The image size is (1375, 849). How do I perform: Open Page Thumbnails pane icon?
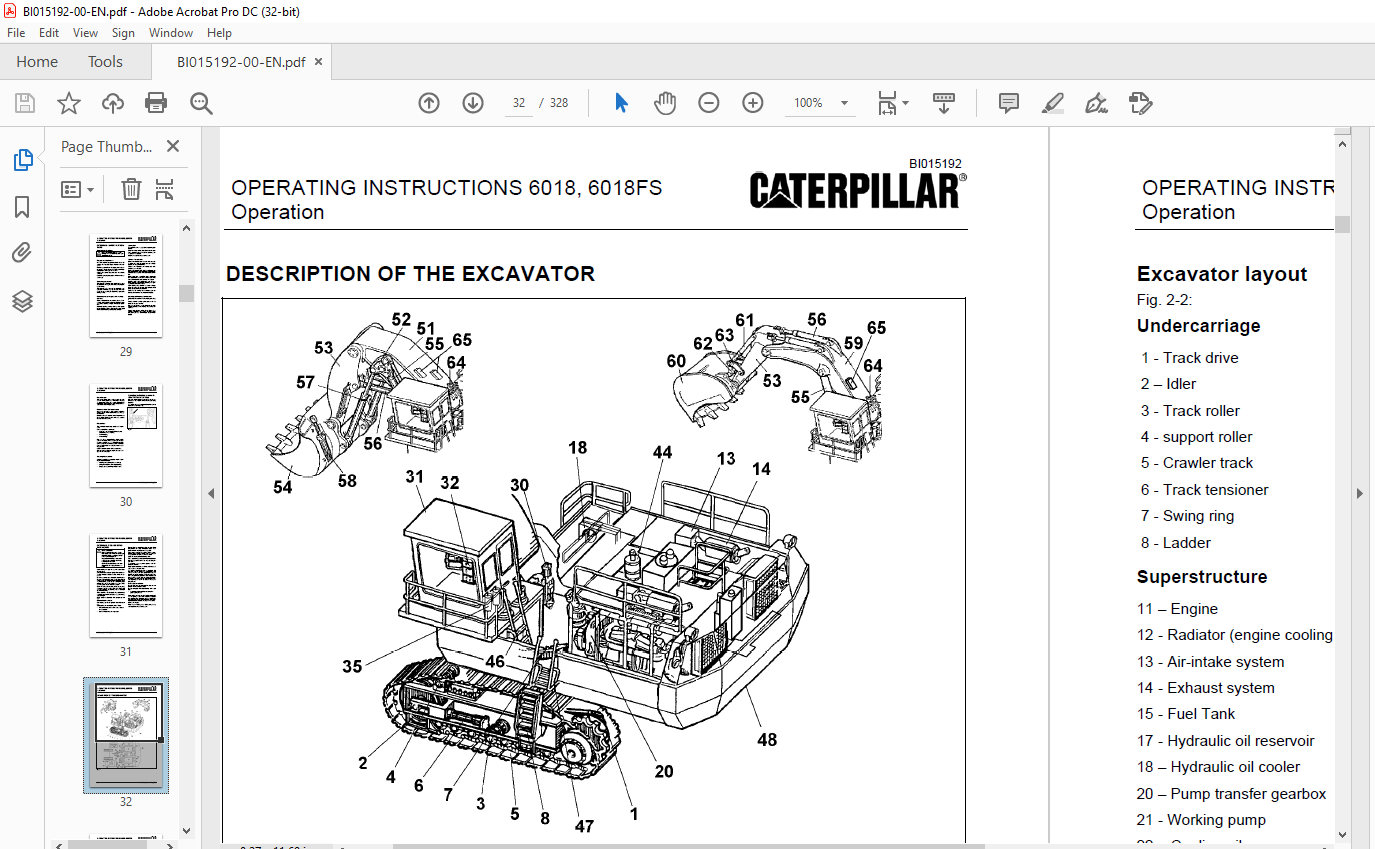[x=22, y=160]
